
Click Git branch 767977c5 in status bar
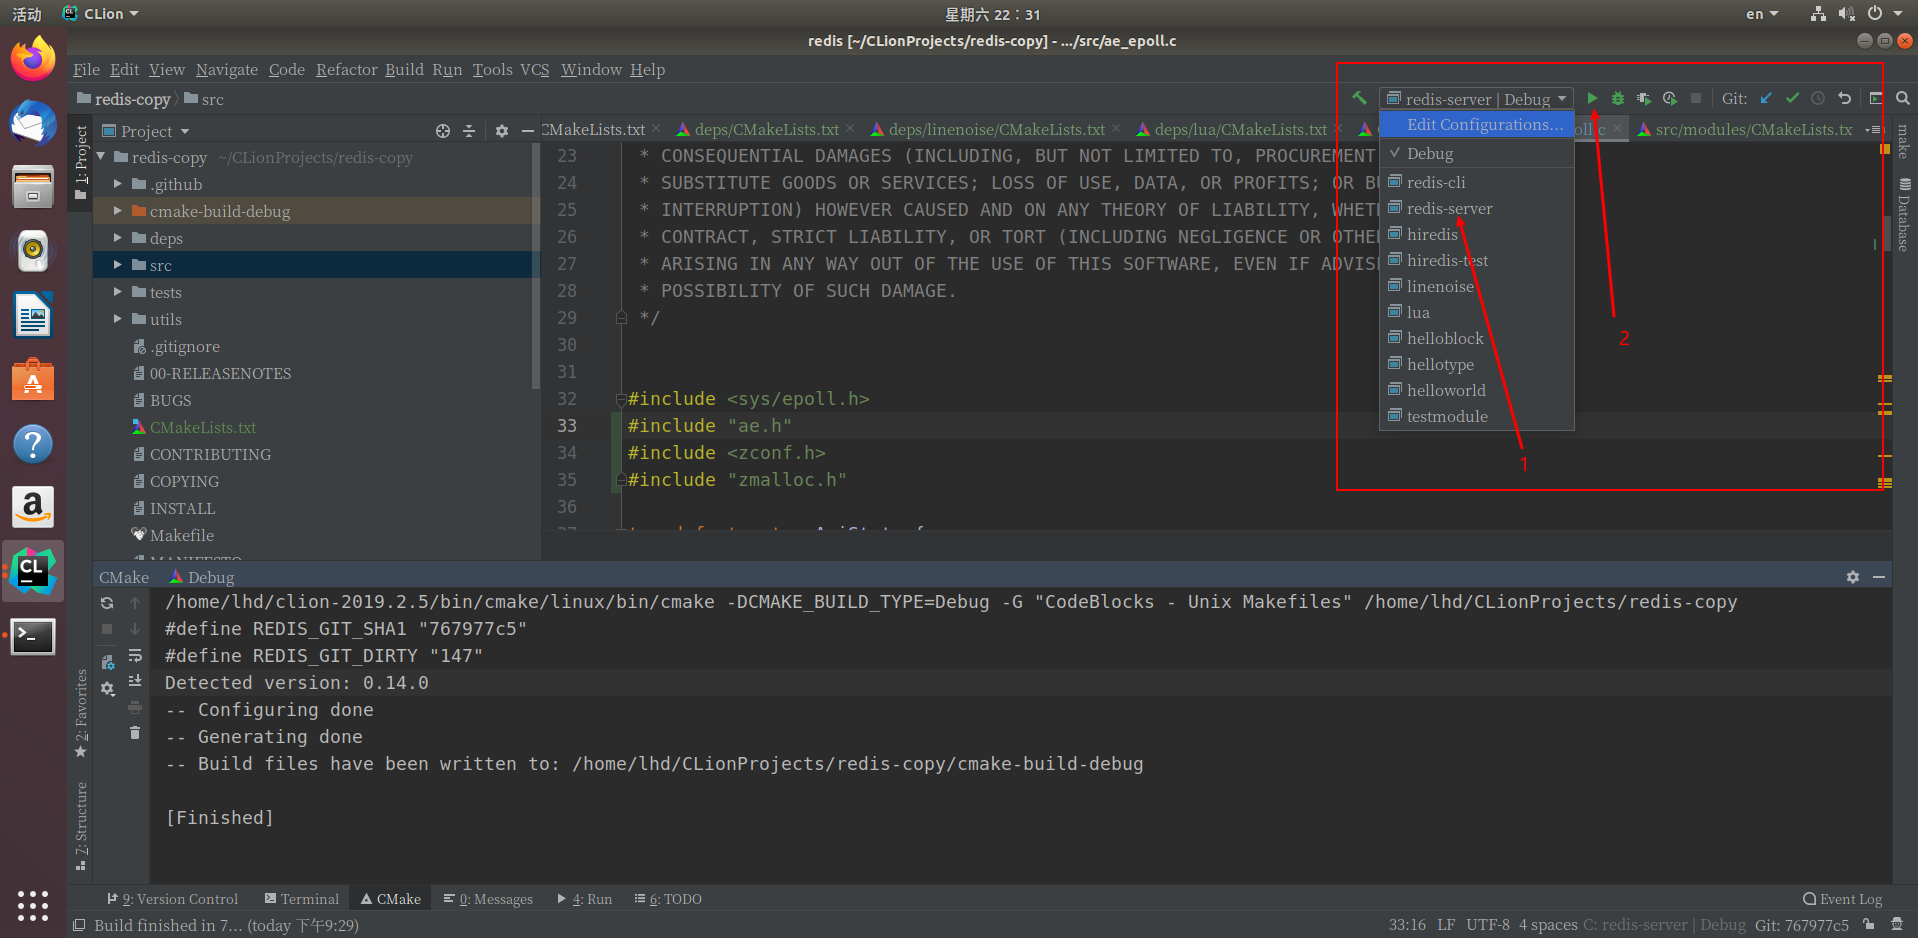1802,925
